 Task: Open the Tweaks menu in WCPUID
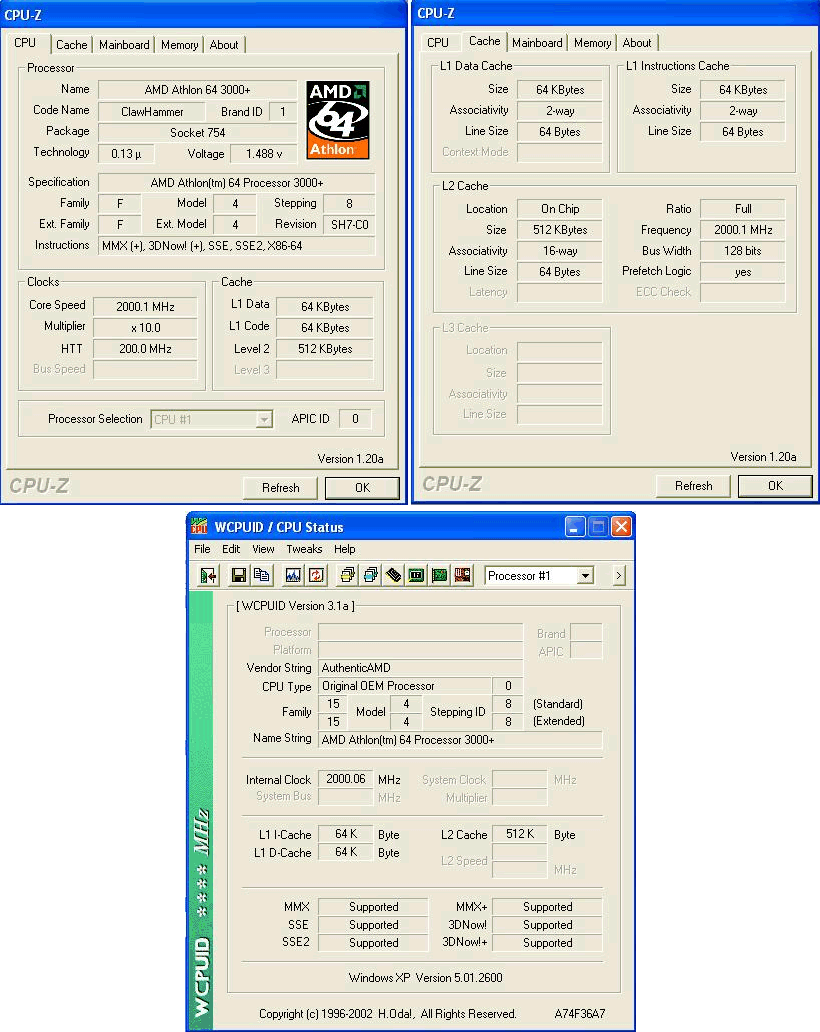(x=304, y=549)
